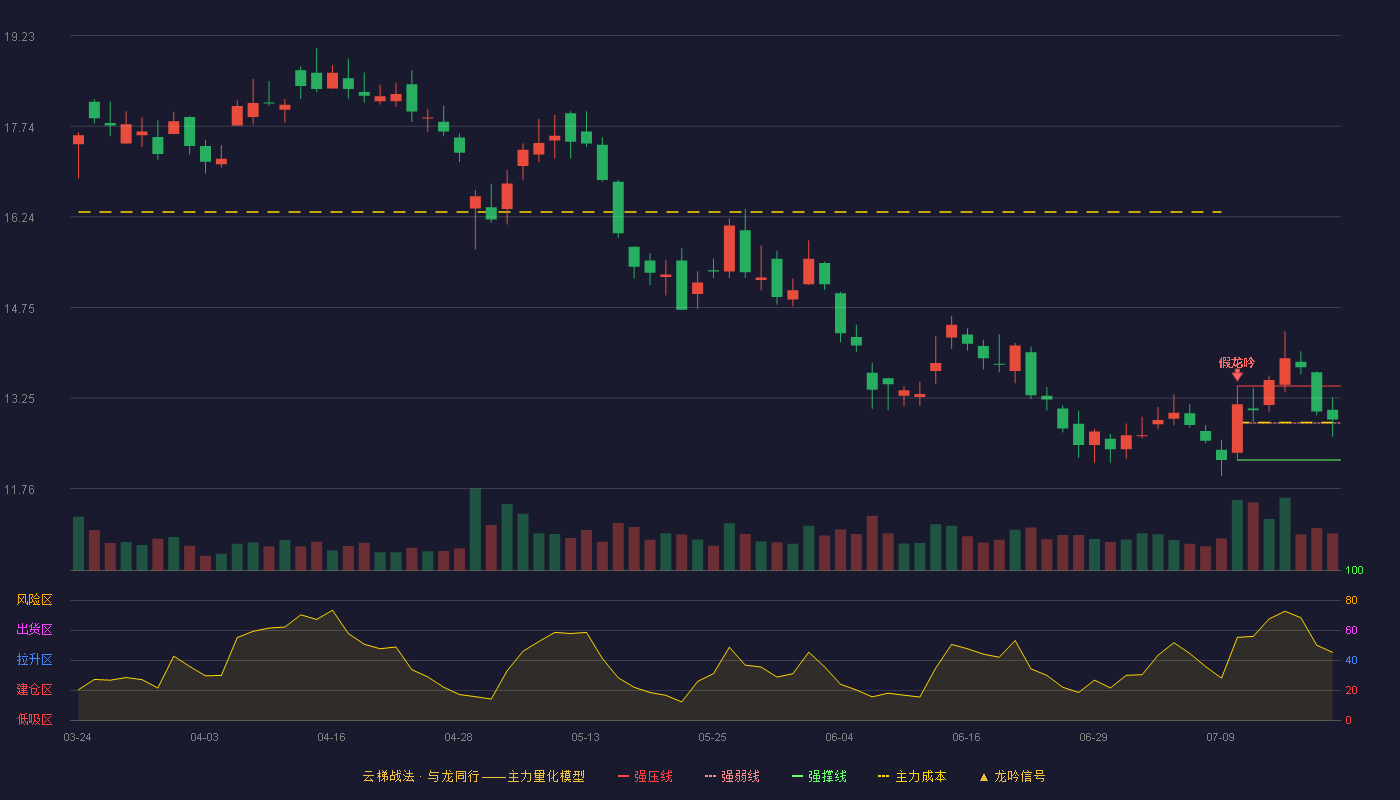The height and width of the screenshot is (800, 1400).
Task: Toggle the 主力成本 legend label
Action: coord(920,776)
